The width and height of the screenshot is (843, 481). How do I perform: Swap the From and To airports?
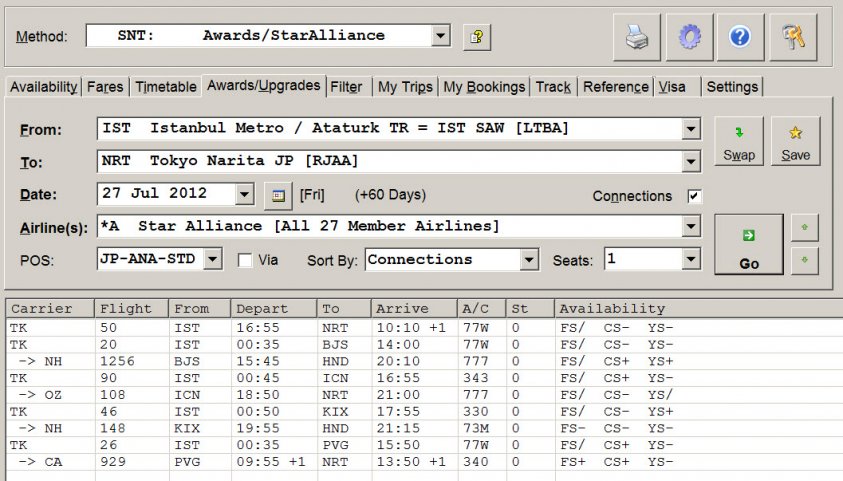738,141
